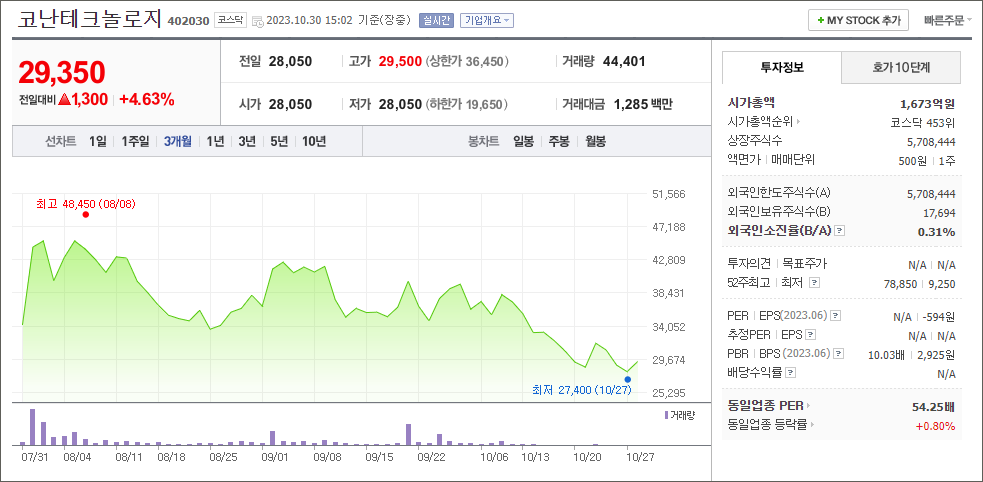Click the tallest volume bar near 07/31
The image size is (983, 482).
tap(32, 427)
